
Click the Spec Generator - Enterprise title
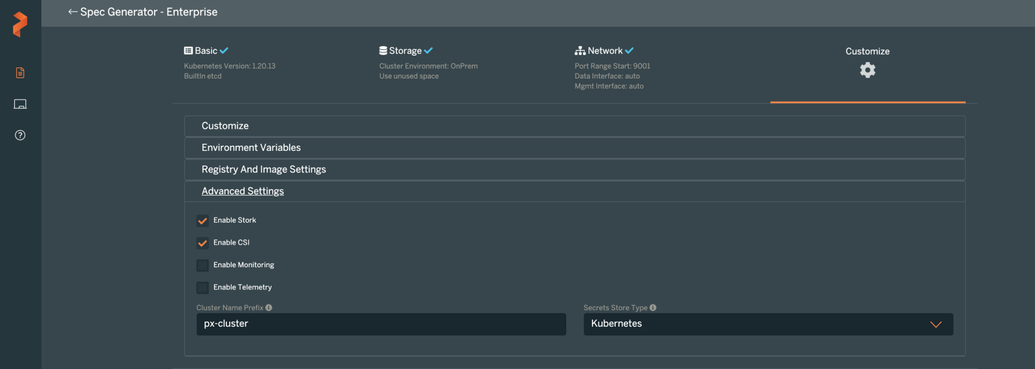tap(149, 12)
